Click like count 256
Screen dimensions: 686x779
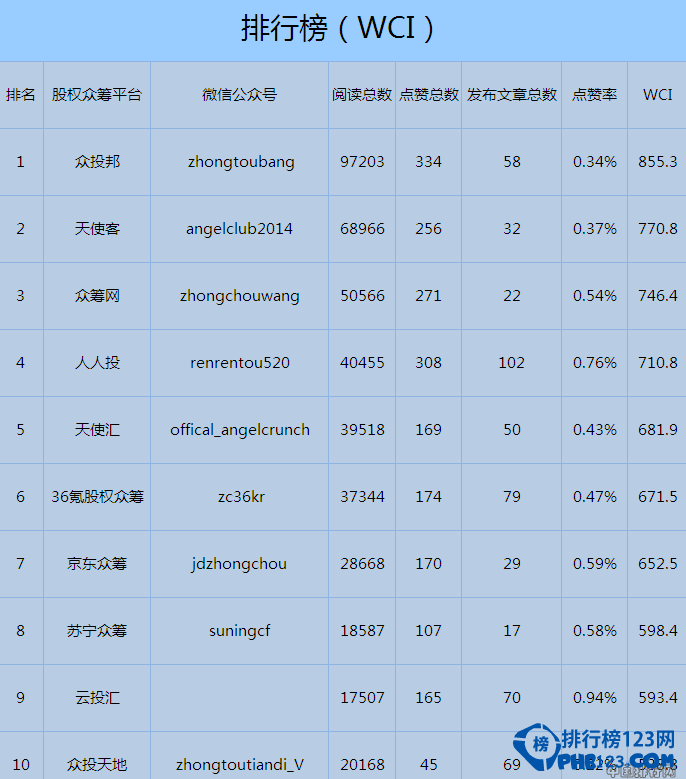pos(428,229)
